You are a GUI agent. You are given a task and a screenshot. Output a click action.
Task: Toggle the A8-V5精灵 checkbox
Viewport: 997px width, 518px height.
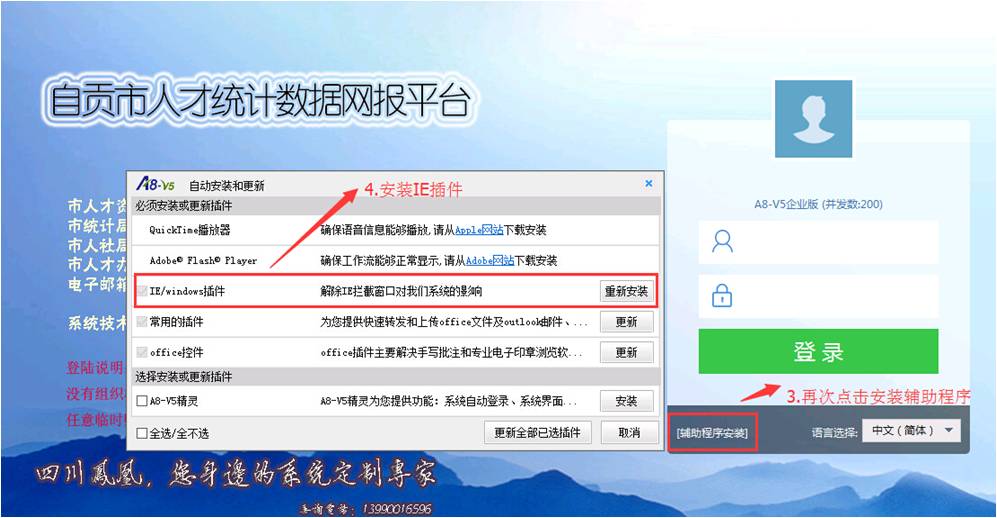tap(142, 401)
